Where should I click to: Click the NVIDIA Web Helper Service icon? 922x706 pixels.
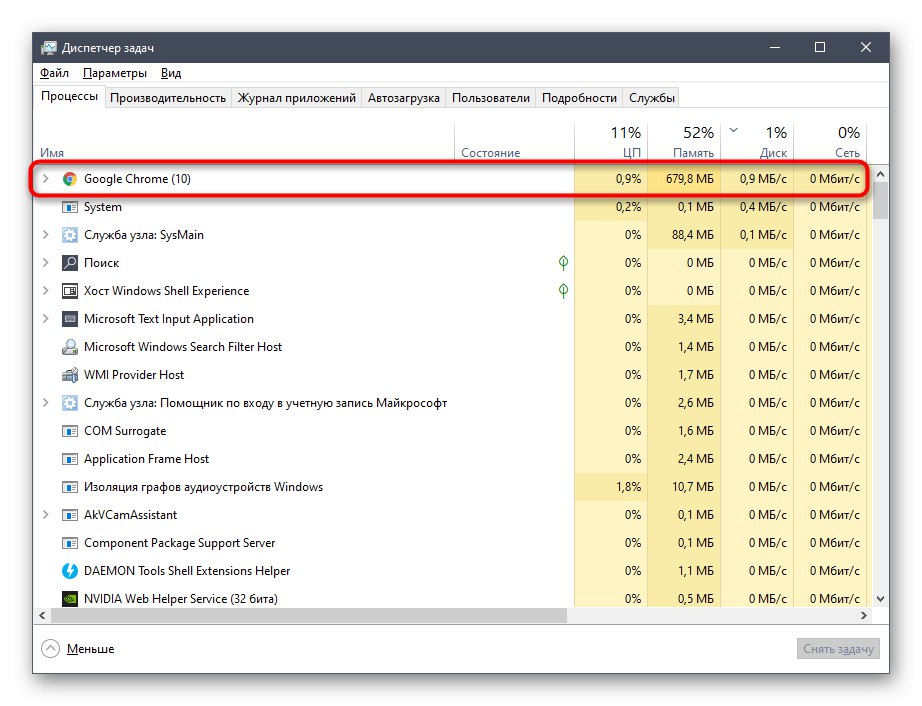(70, 599)
